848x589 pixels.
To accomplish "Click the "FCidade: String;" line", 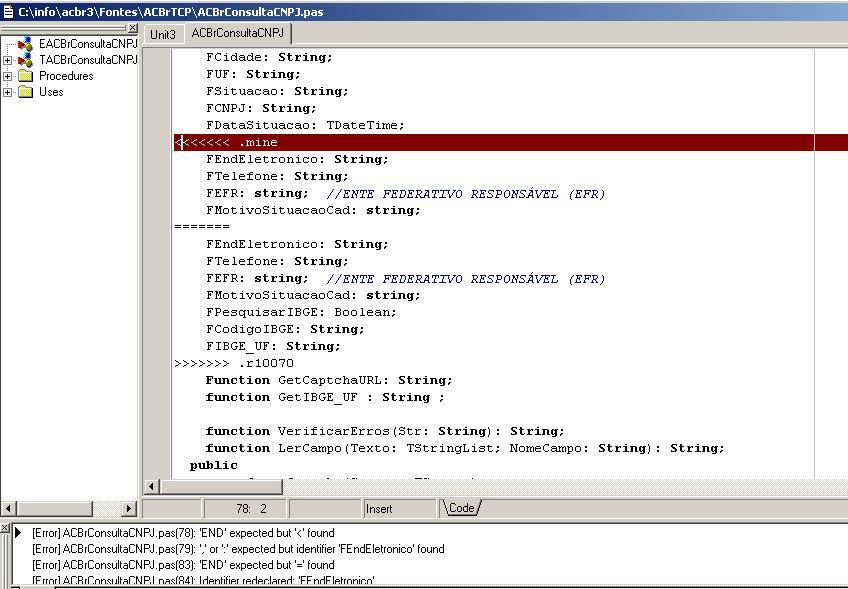I will 269,57.
